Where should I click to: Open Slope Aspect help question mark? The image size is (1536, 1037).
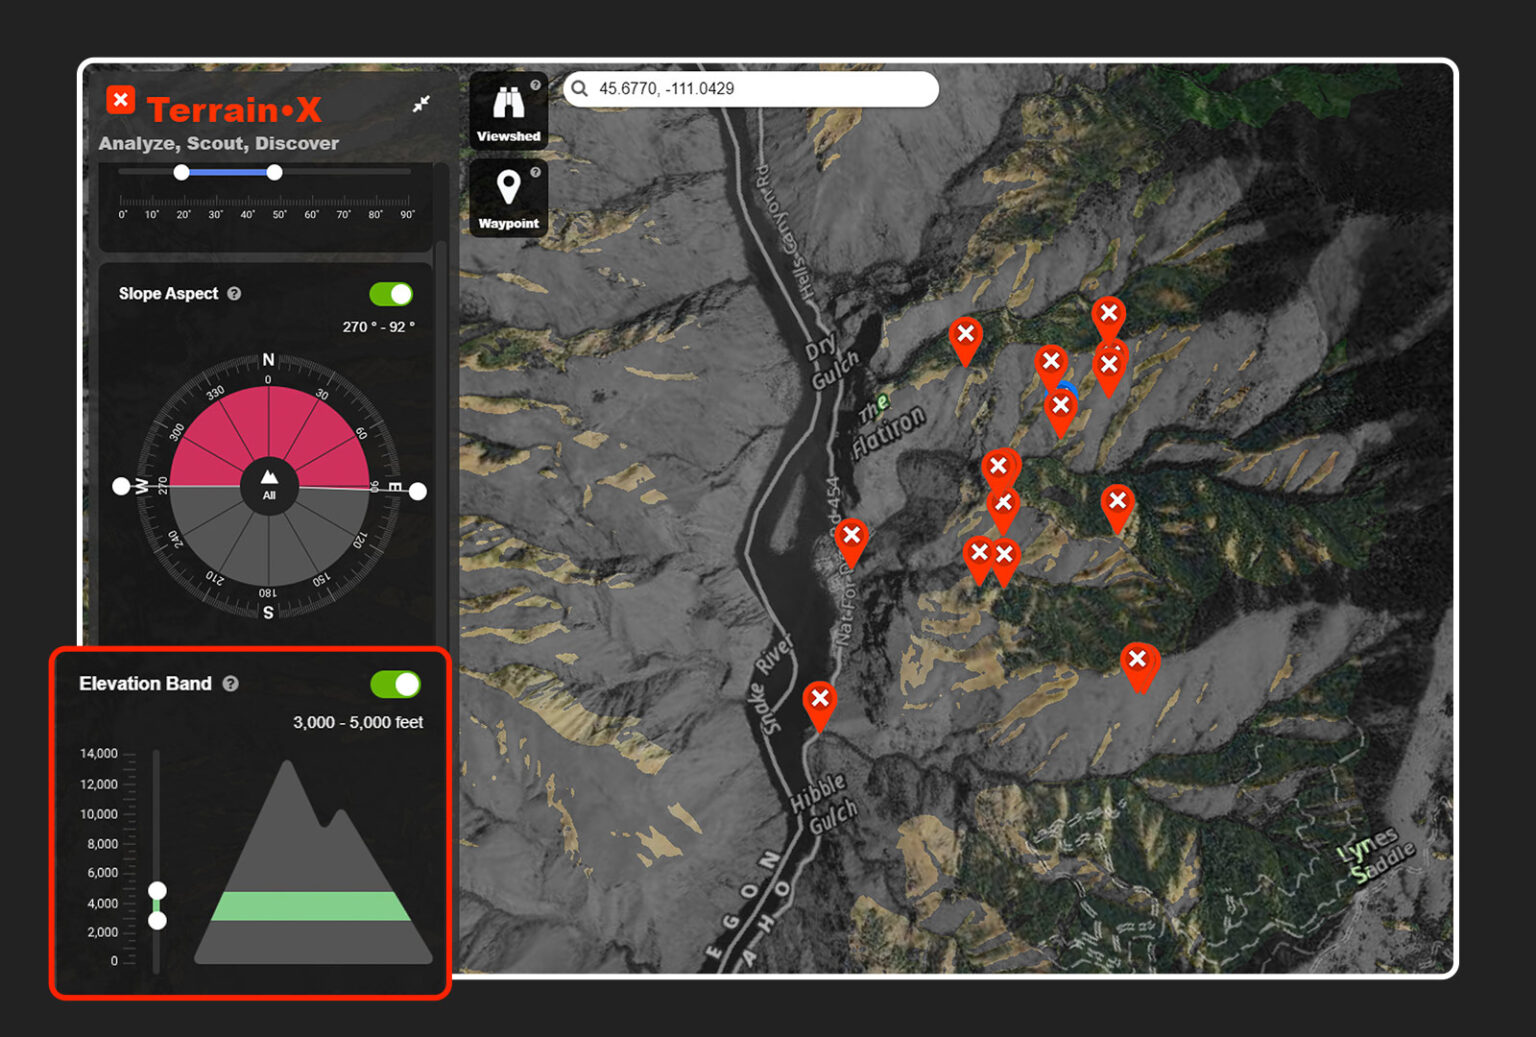[x=234, y=294]
